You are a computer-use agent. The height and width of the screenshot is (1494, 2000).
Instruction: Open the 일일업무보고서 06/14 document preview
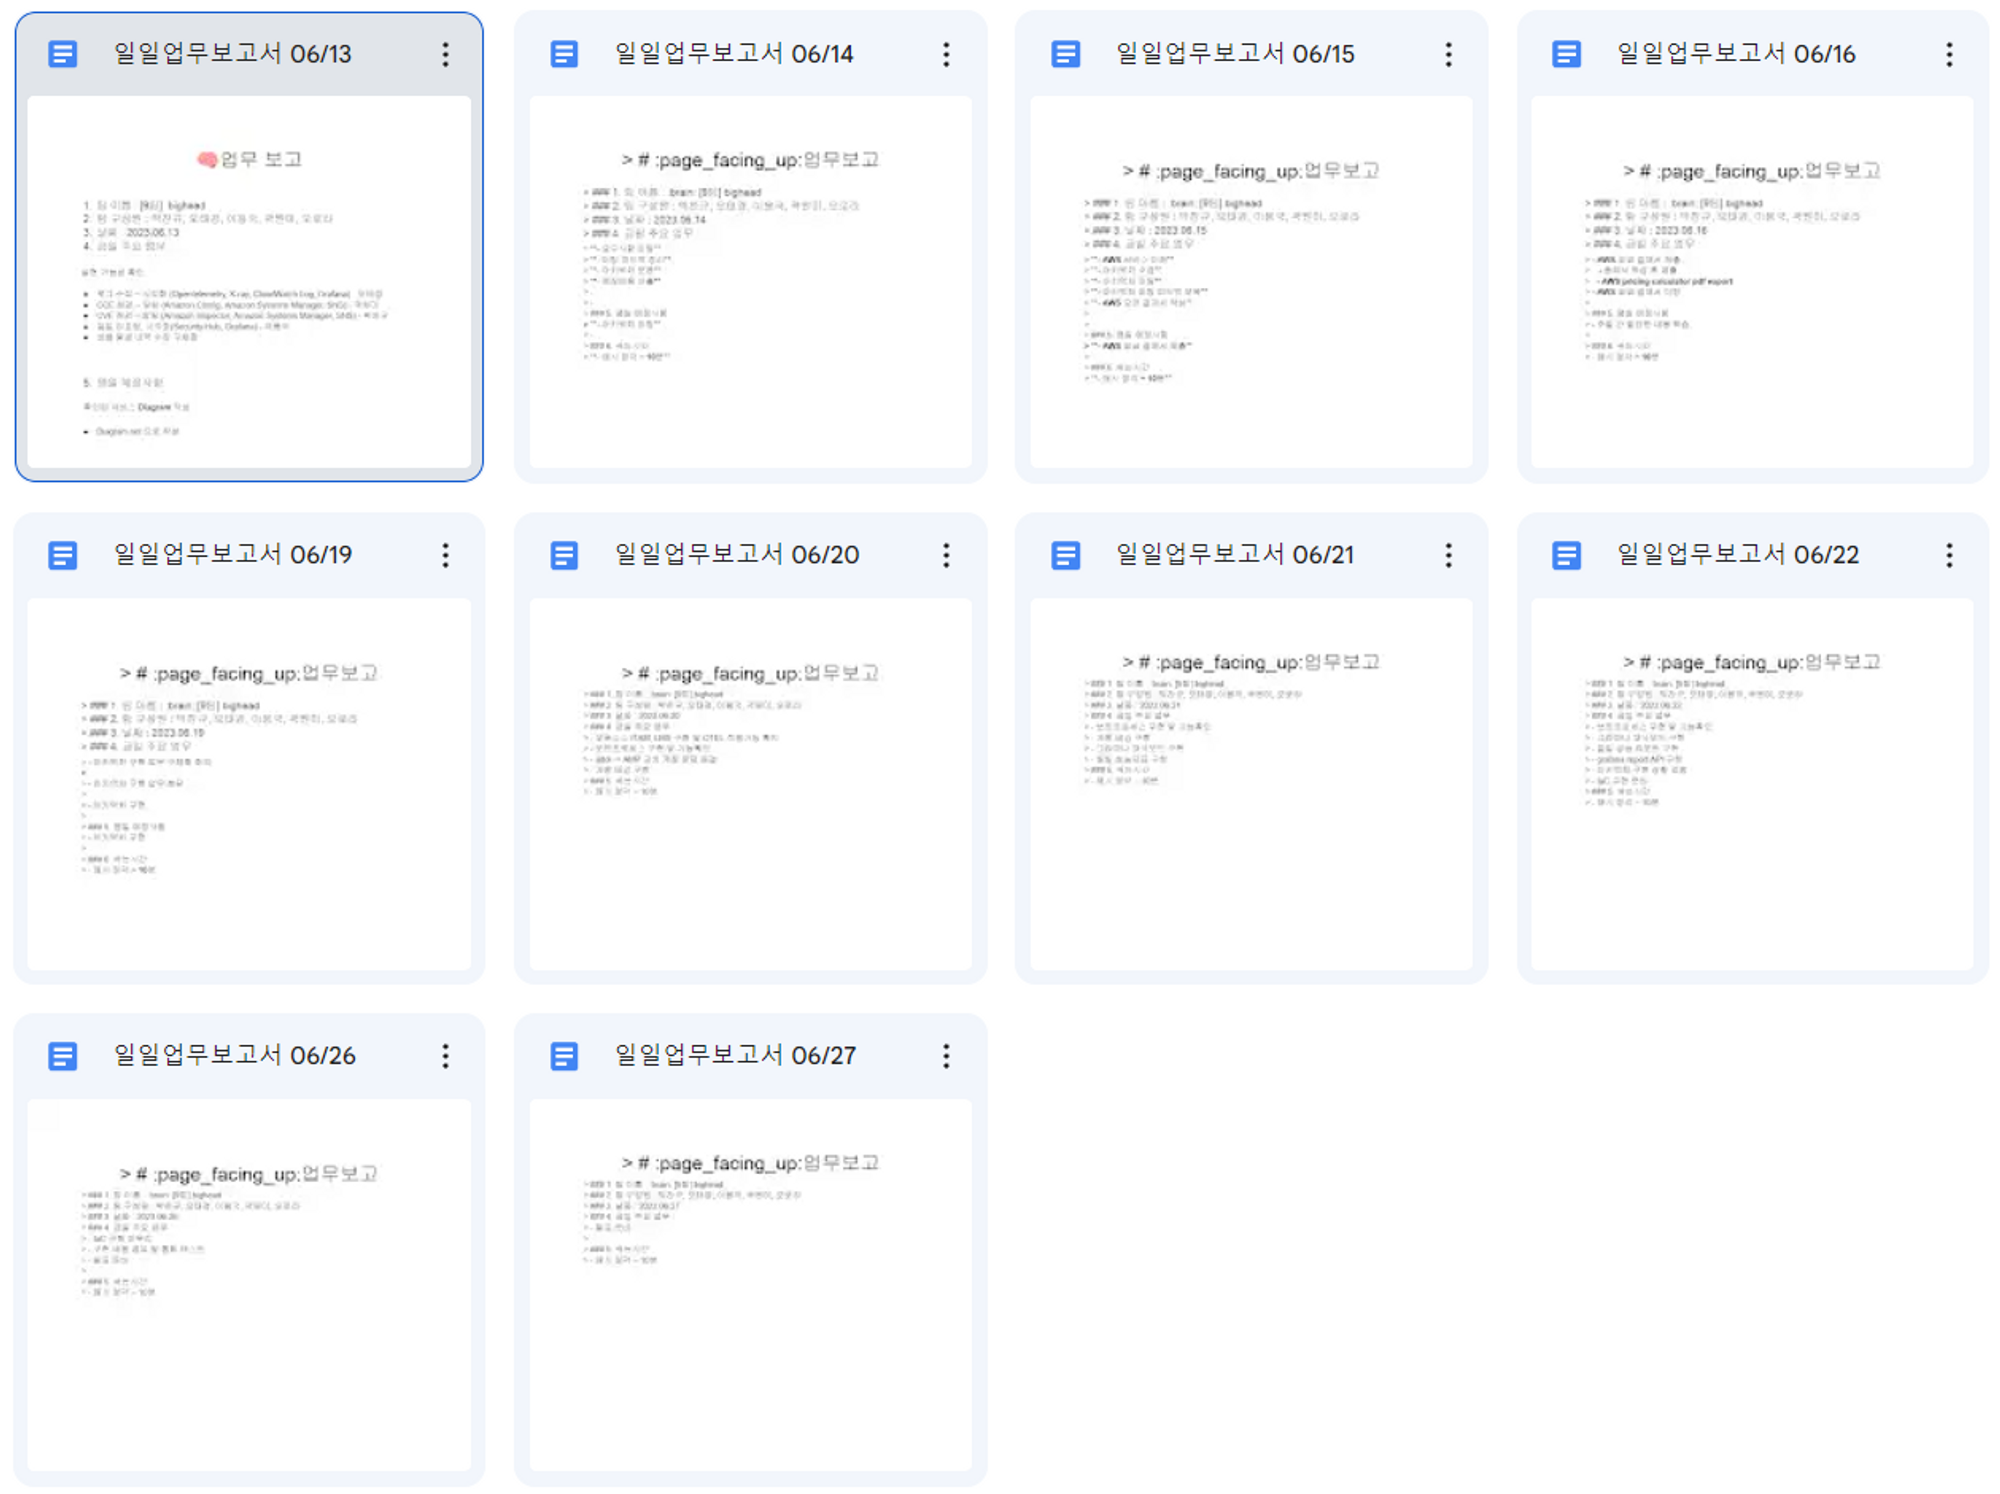(750, 282)
